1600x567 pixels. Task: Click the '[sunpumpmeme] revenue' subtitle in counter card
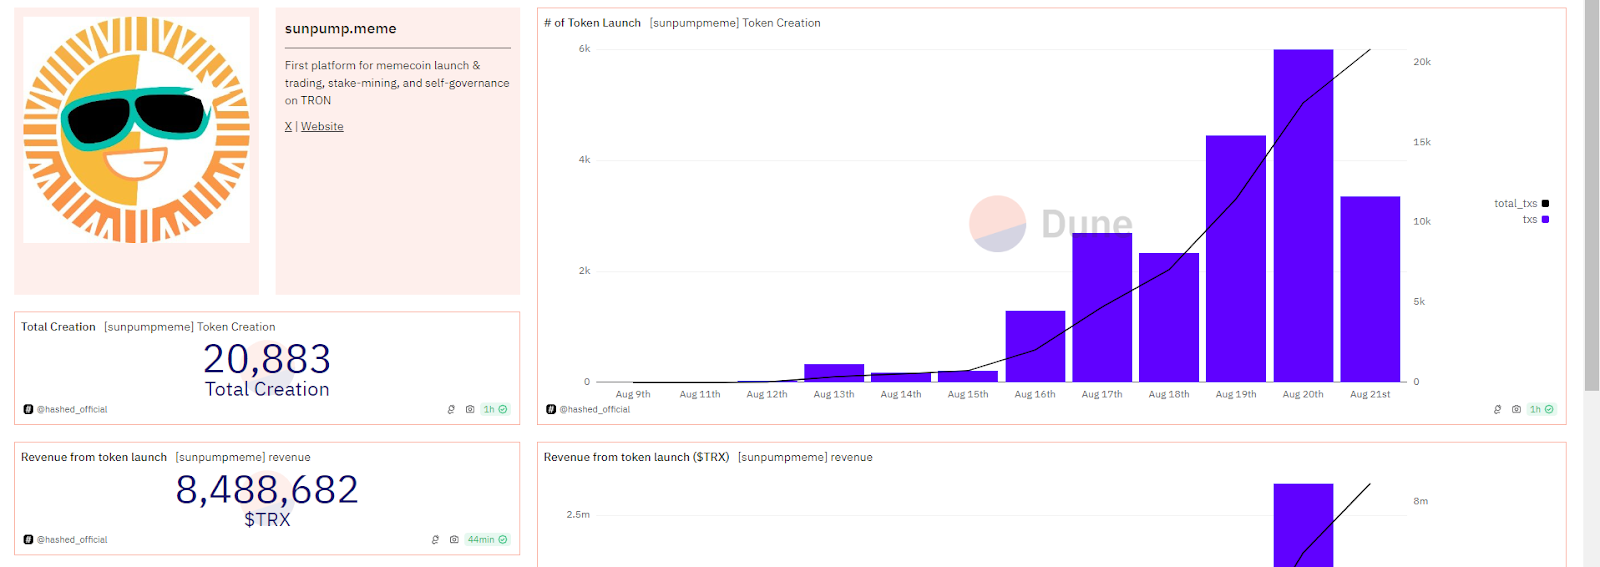tap(243, 457)
